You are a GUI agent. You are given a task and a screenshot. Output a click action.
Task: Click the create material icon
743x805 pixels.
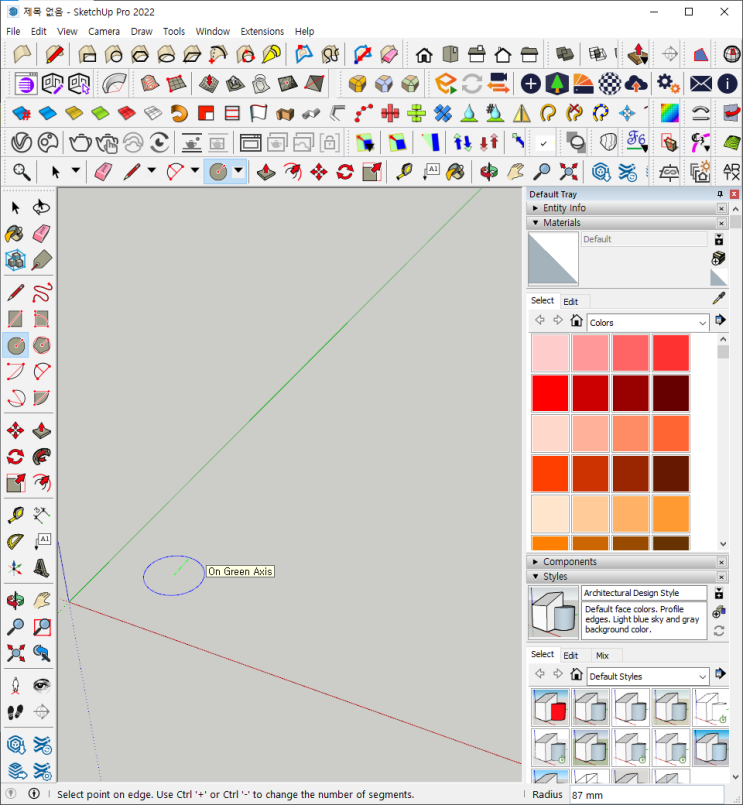click(x=718, y=258)
